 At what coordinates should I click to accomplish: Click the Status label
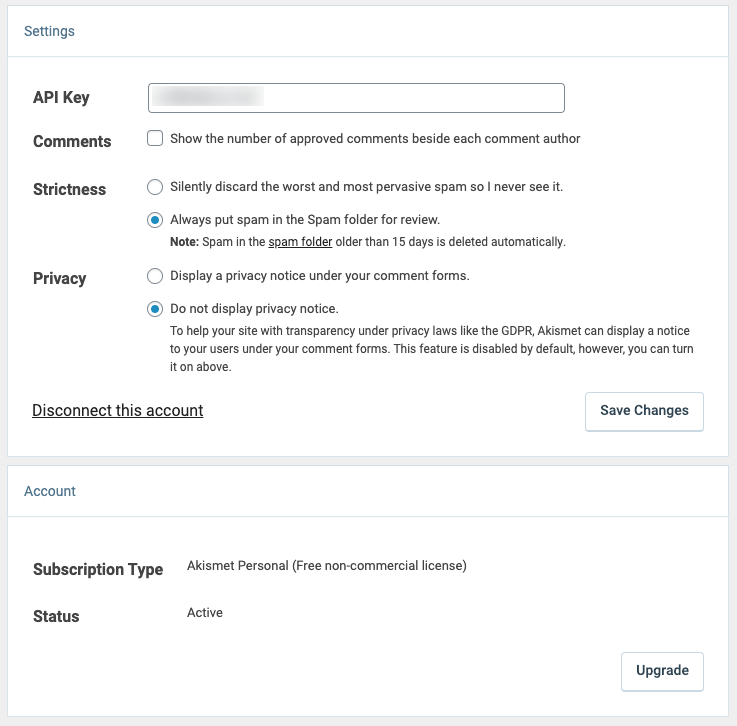(x=56, y=616)
